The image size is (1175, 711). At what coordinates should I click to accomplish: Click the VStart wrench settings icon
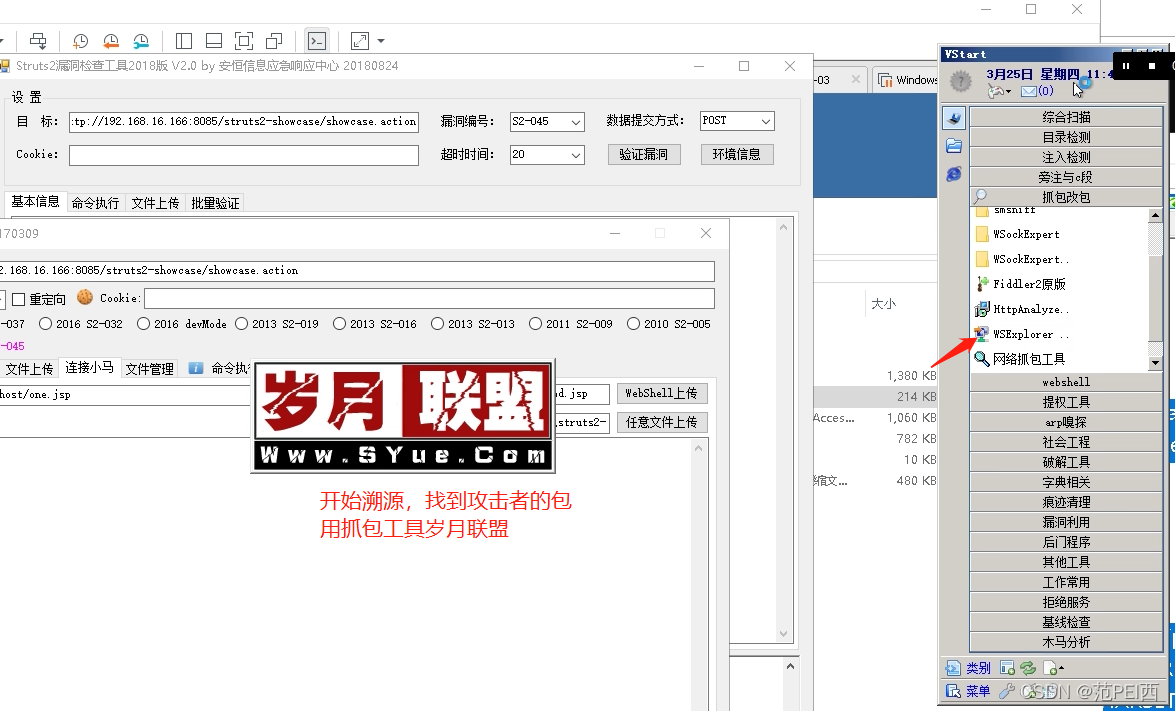tap(1008, 691)
